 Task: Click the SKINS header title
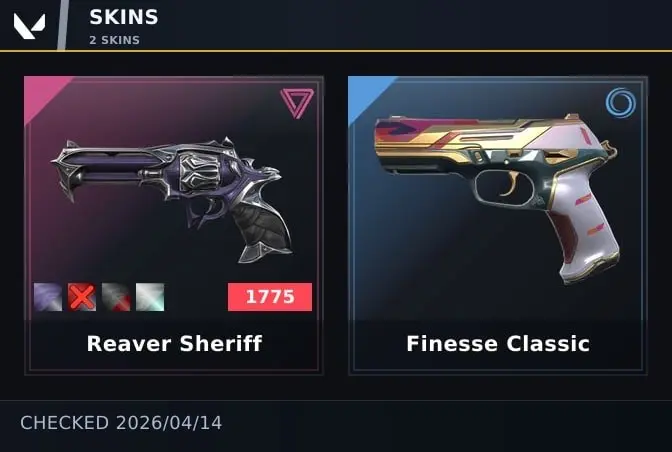click(x=124, y=17)
